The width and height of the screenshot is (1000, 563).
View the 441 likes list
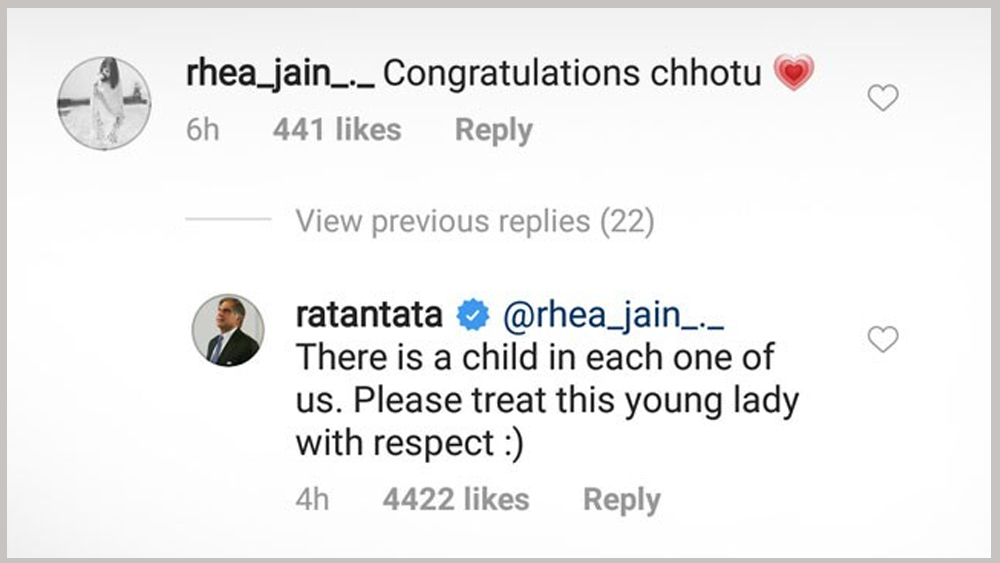(x=336, y=130)
